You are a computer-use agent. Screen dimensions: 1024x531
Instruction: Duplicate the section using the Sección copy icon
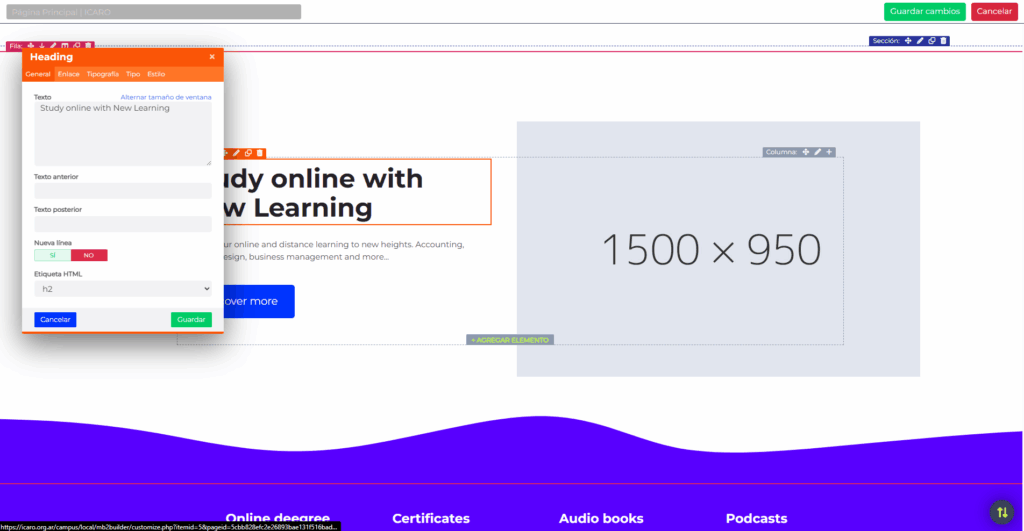pyautogui.click(x=932, y=41)
